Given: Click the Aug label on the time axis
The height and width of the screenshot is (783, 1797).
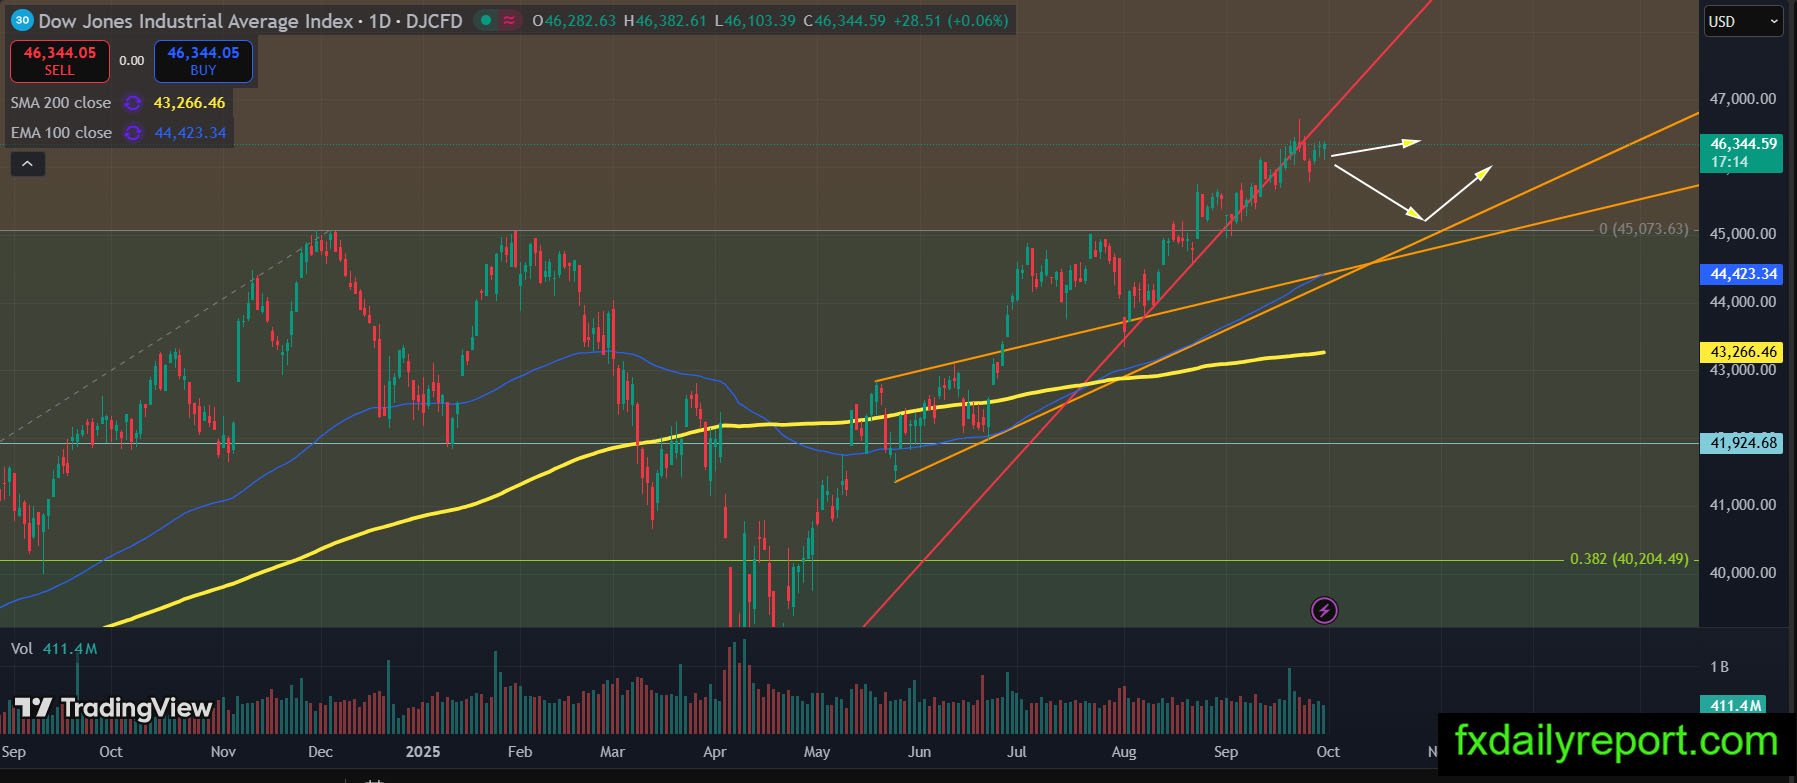Looking at the screenshot, I should click(1123, 752).
